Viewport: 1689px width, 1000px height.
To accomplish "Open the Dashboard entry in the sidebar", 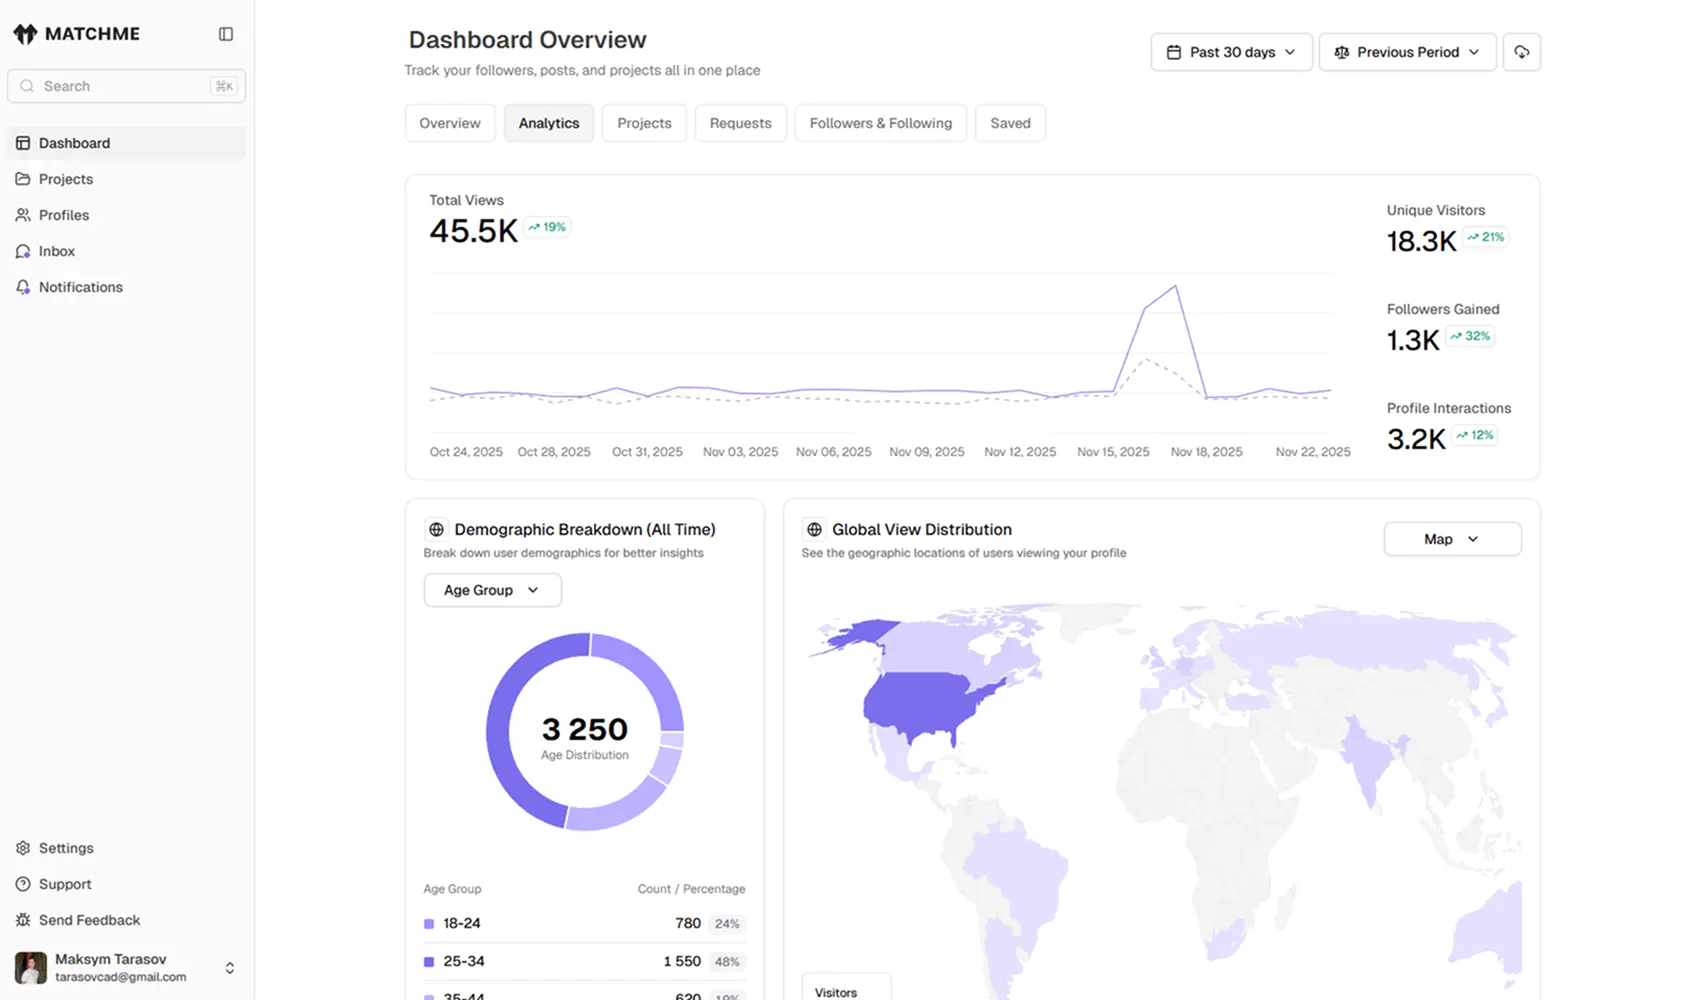I will point(74,143).
